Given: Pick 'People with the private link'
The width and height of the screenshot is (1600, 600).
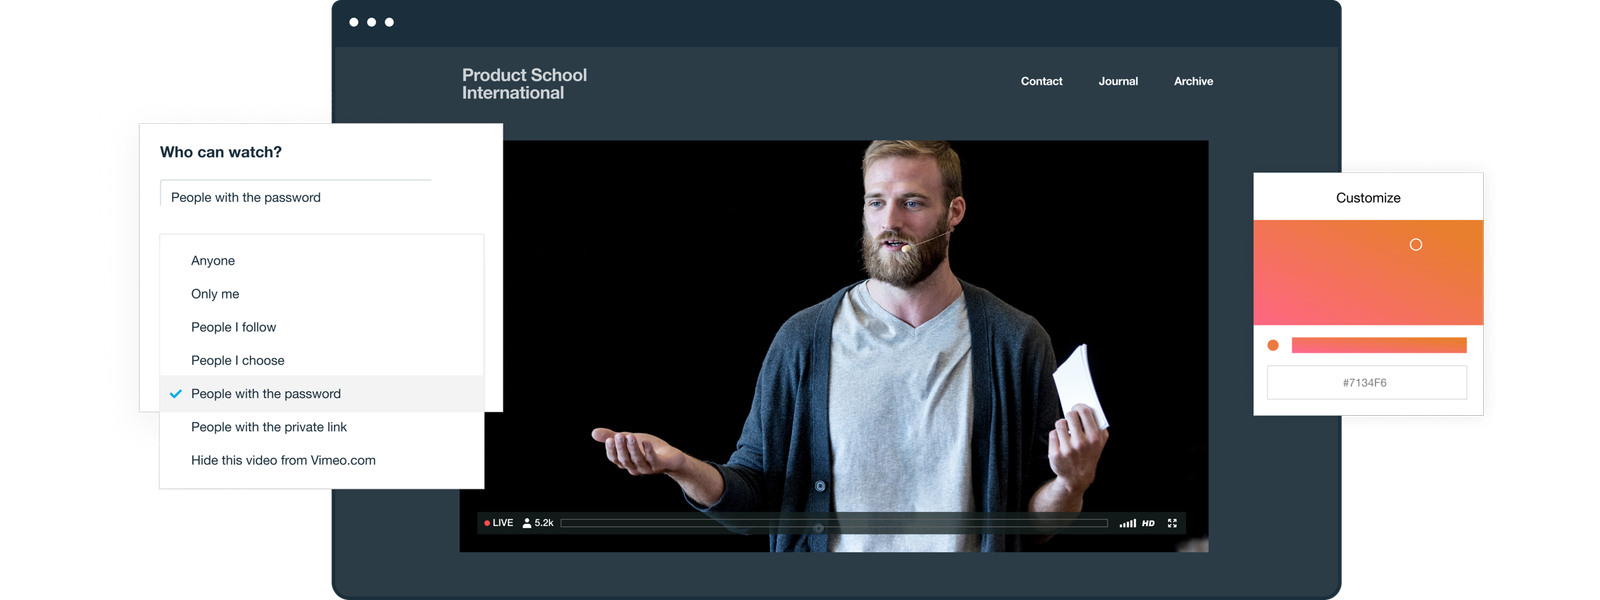Looking at the screenshot, I should click(x=269, y=427).
